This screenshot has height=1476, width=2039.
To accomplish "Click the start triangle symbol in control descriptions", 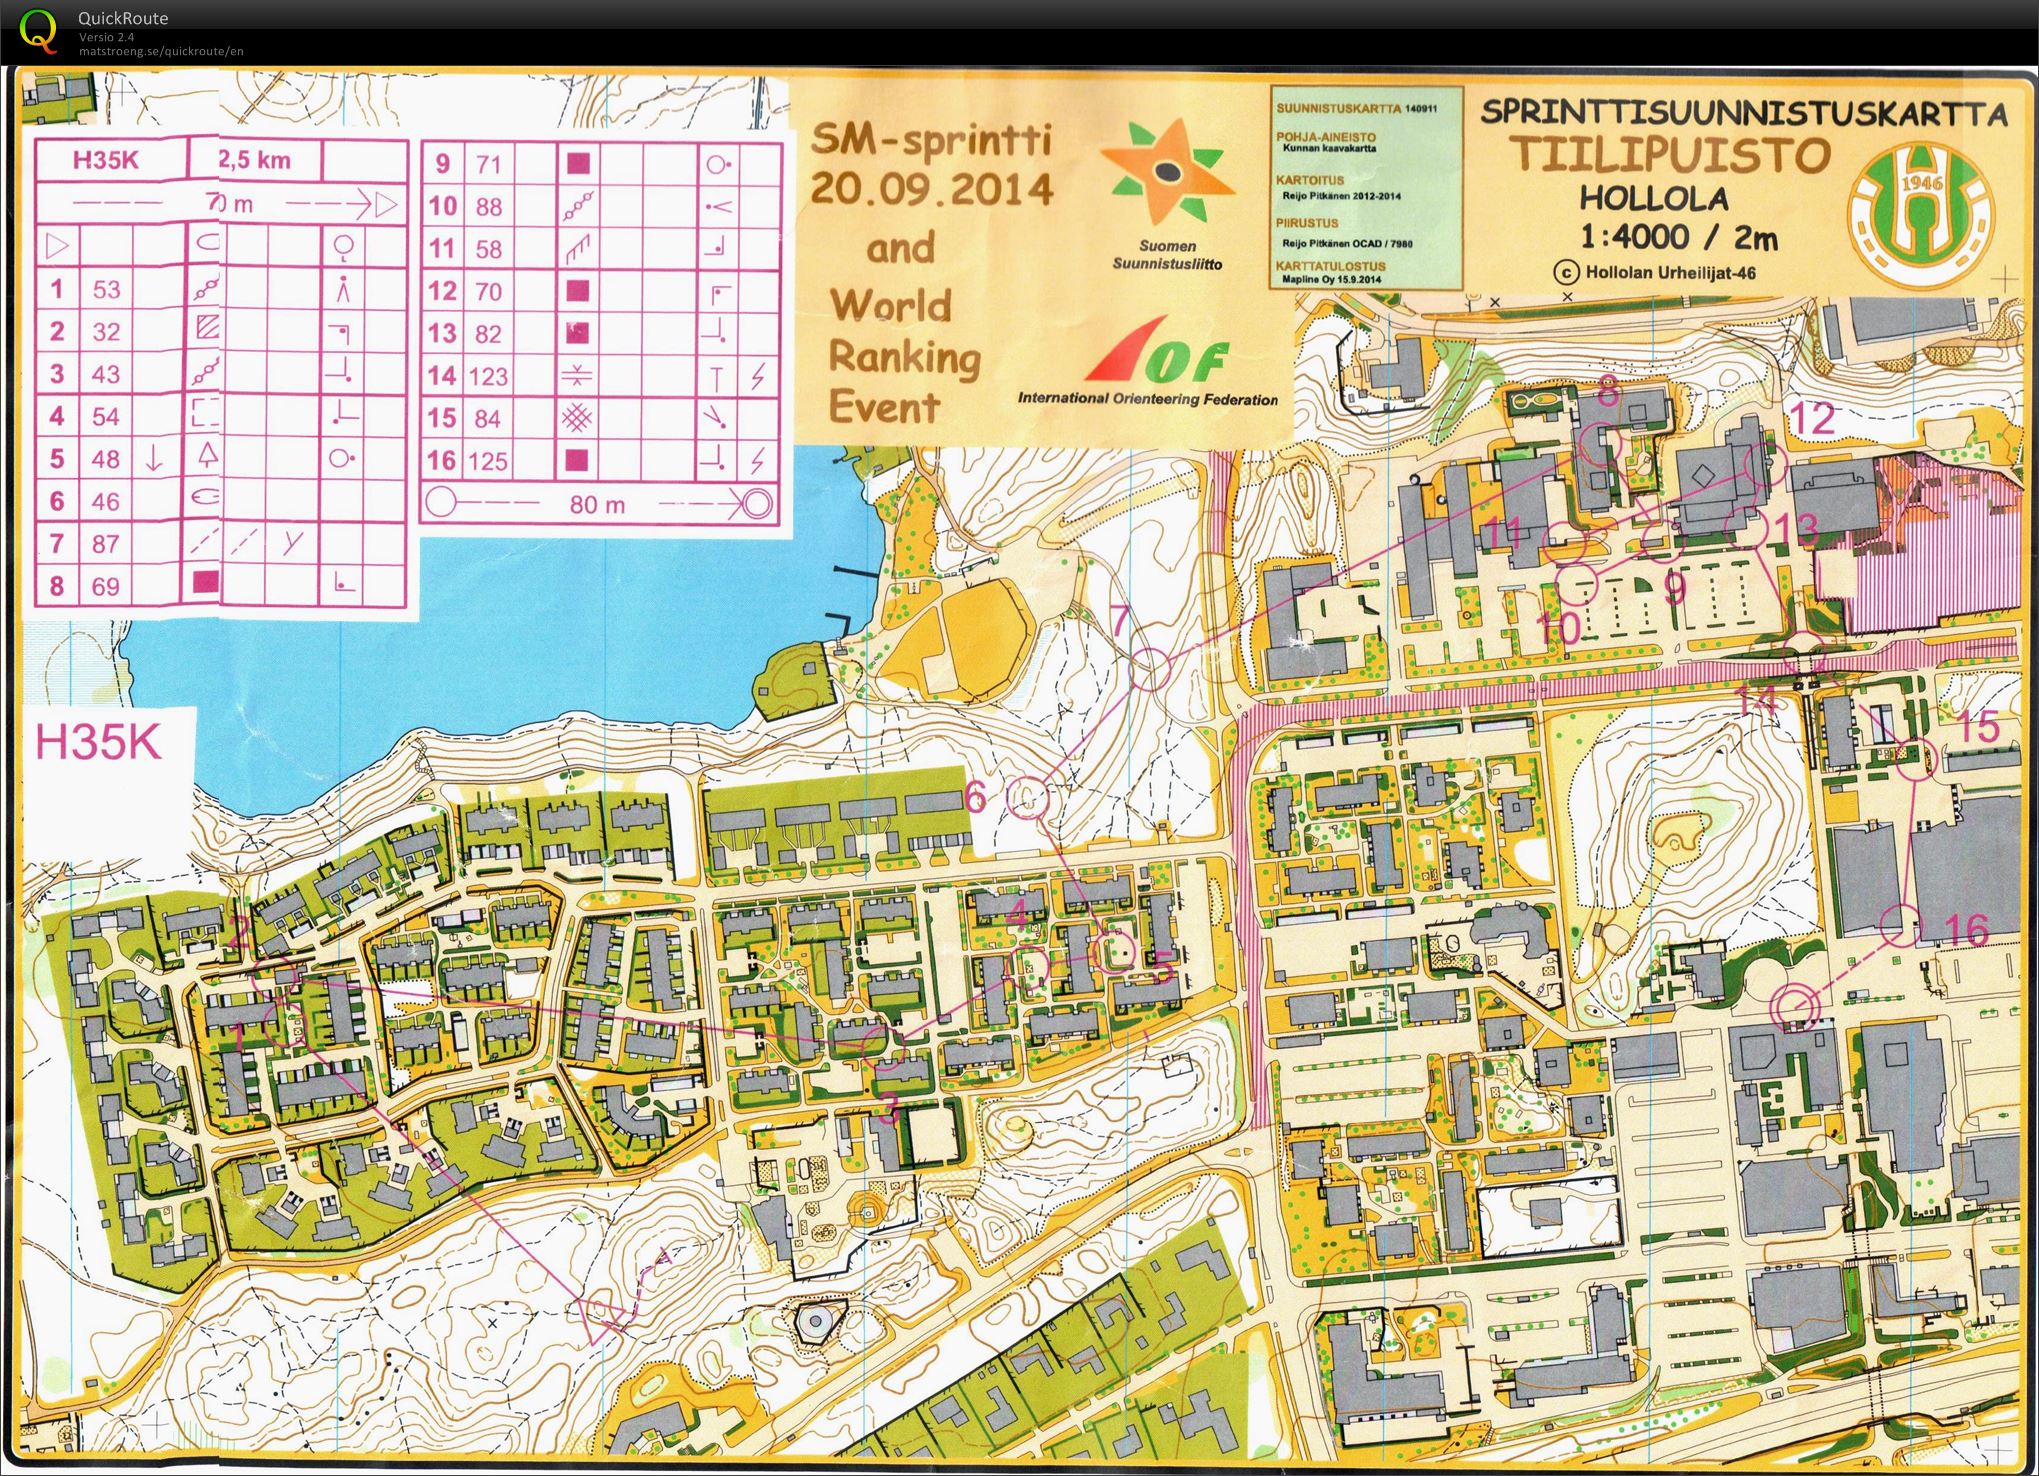I will (57, 246).
